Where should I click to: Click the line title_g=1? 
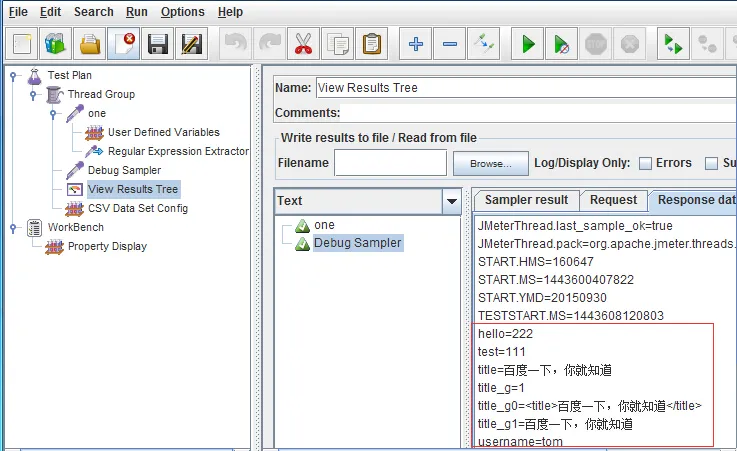point(501,388)
